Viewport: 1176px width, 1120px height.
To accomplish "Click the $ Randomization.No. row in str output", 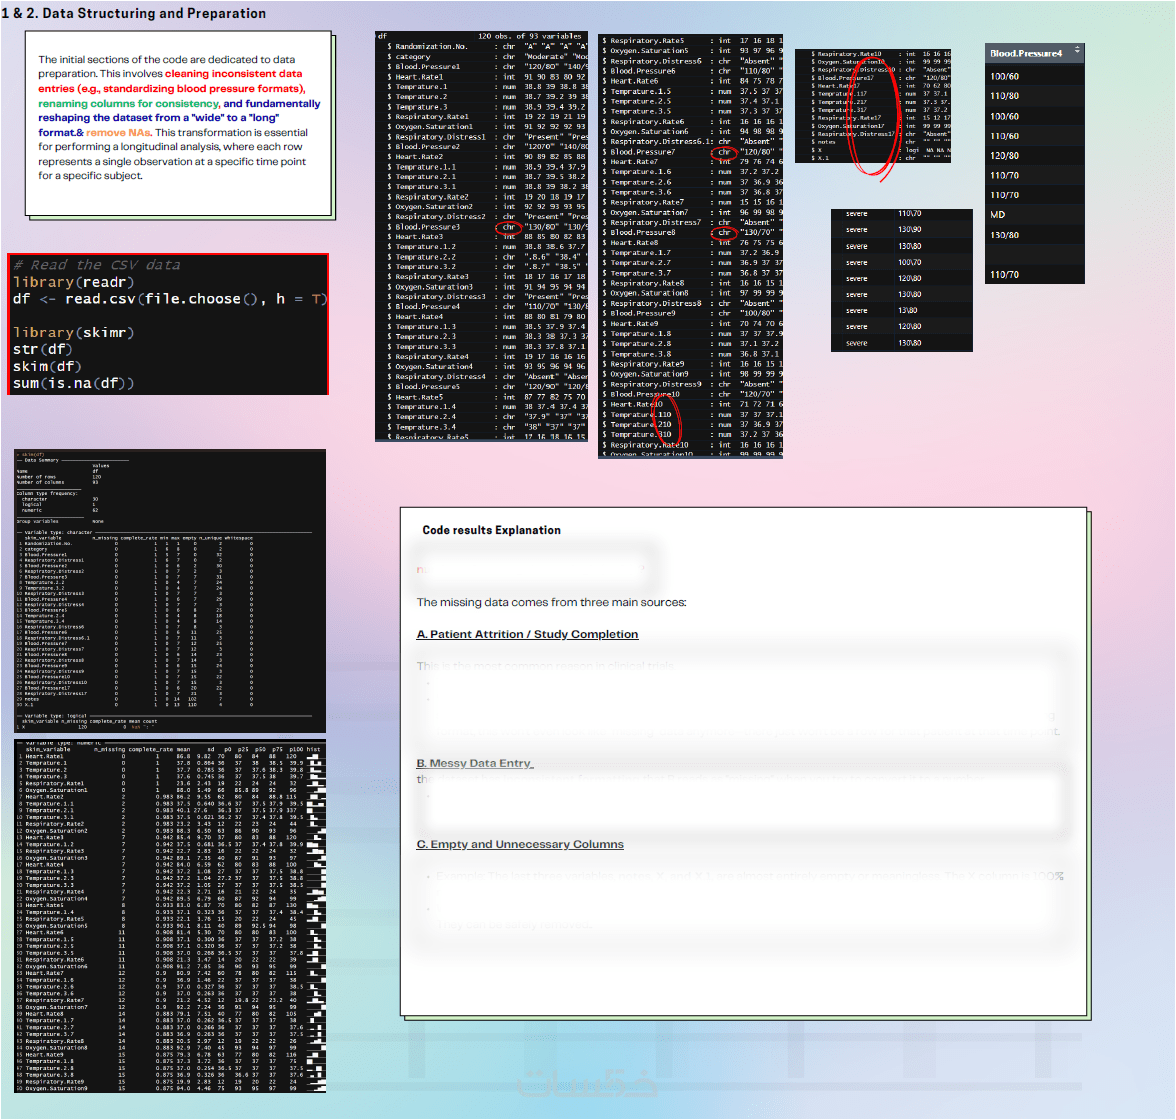I will [484, 47].
